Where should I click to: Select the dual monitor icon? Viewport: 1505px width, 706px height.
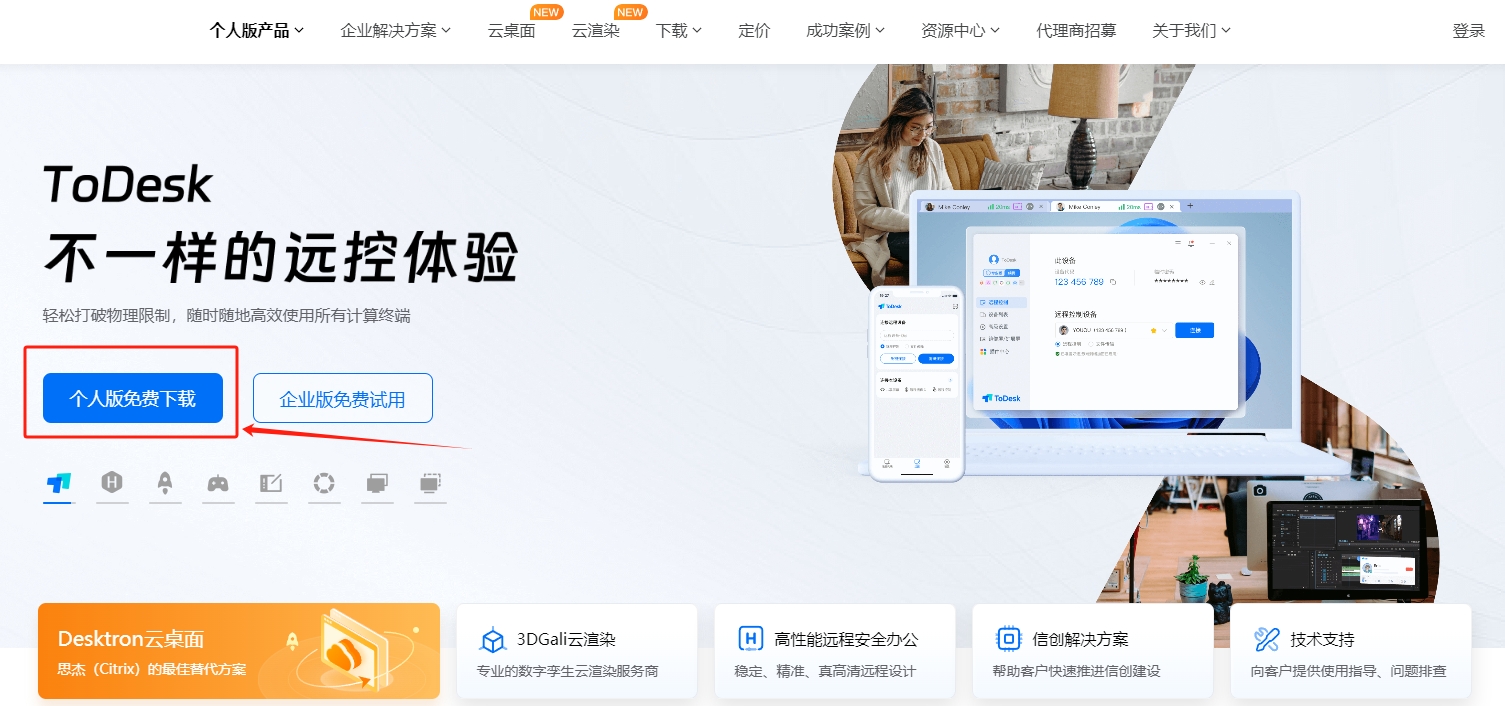377,484
